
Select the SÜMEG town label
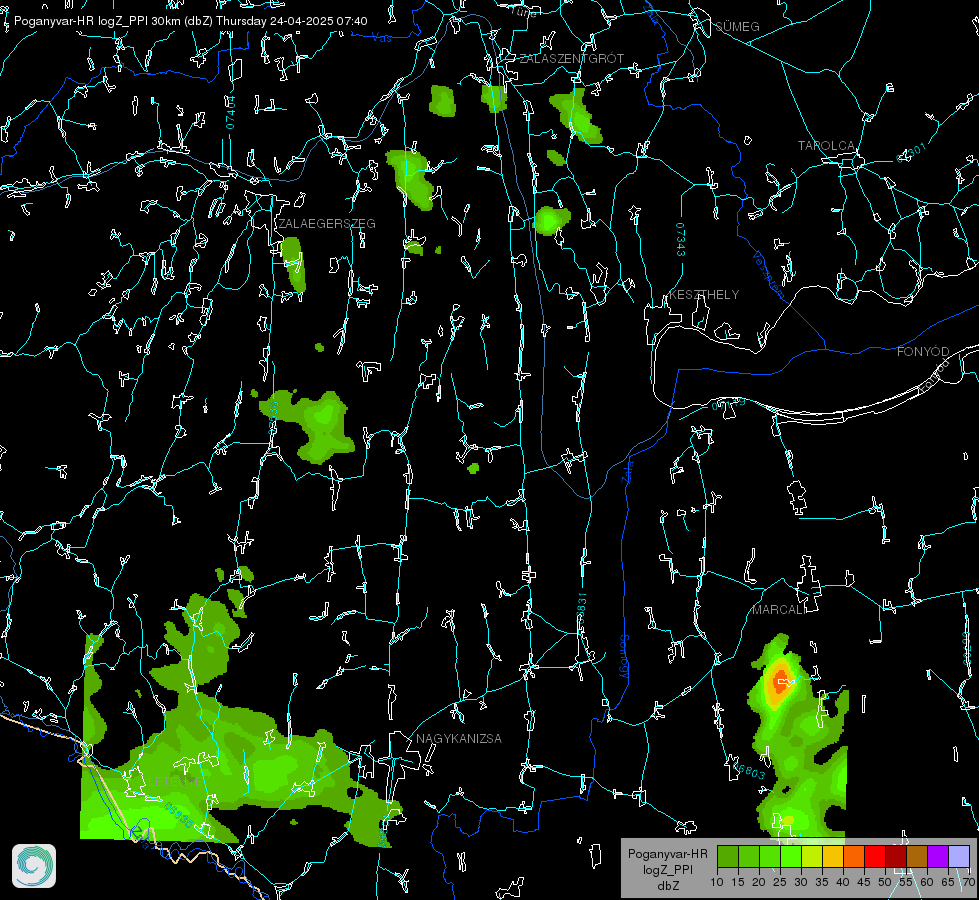tap(737, 26)
